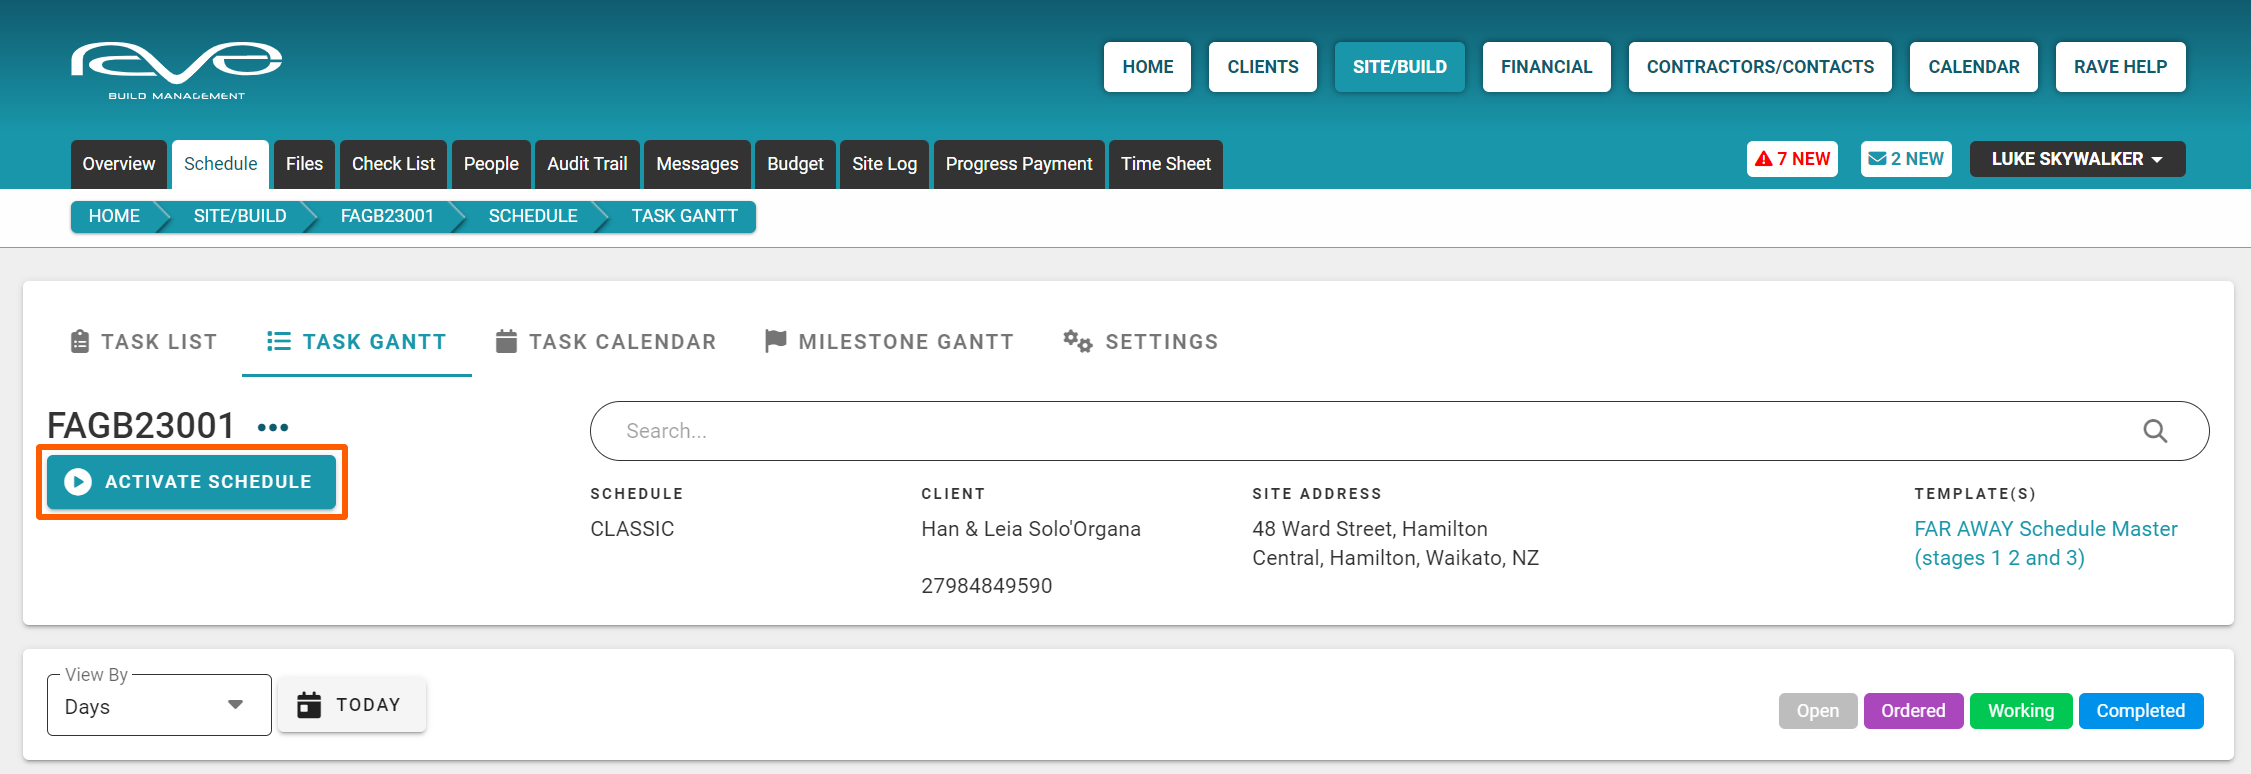
Task: Open the schedule SETTINGS tab
Action: point(1141,342)
